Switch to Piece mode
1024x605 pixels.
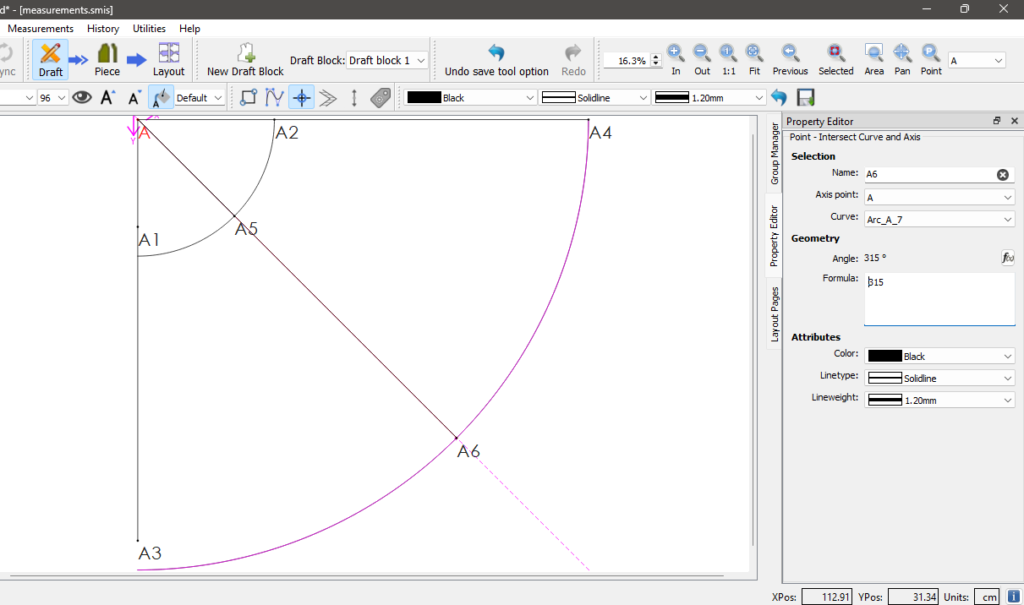point(107,59)
